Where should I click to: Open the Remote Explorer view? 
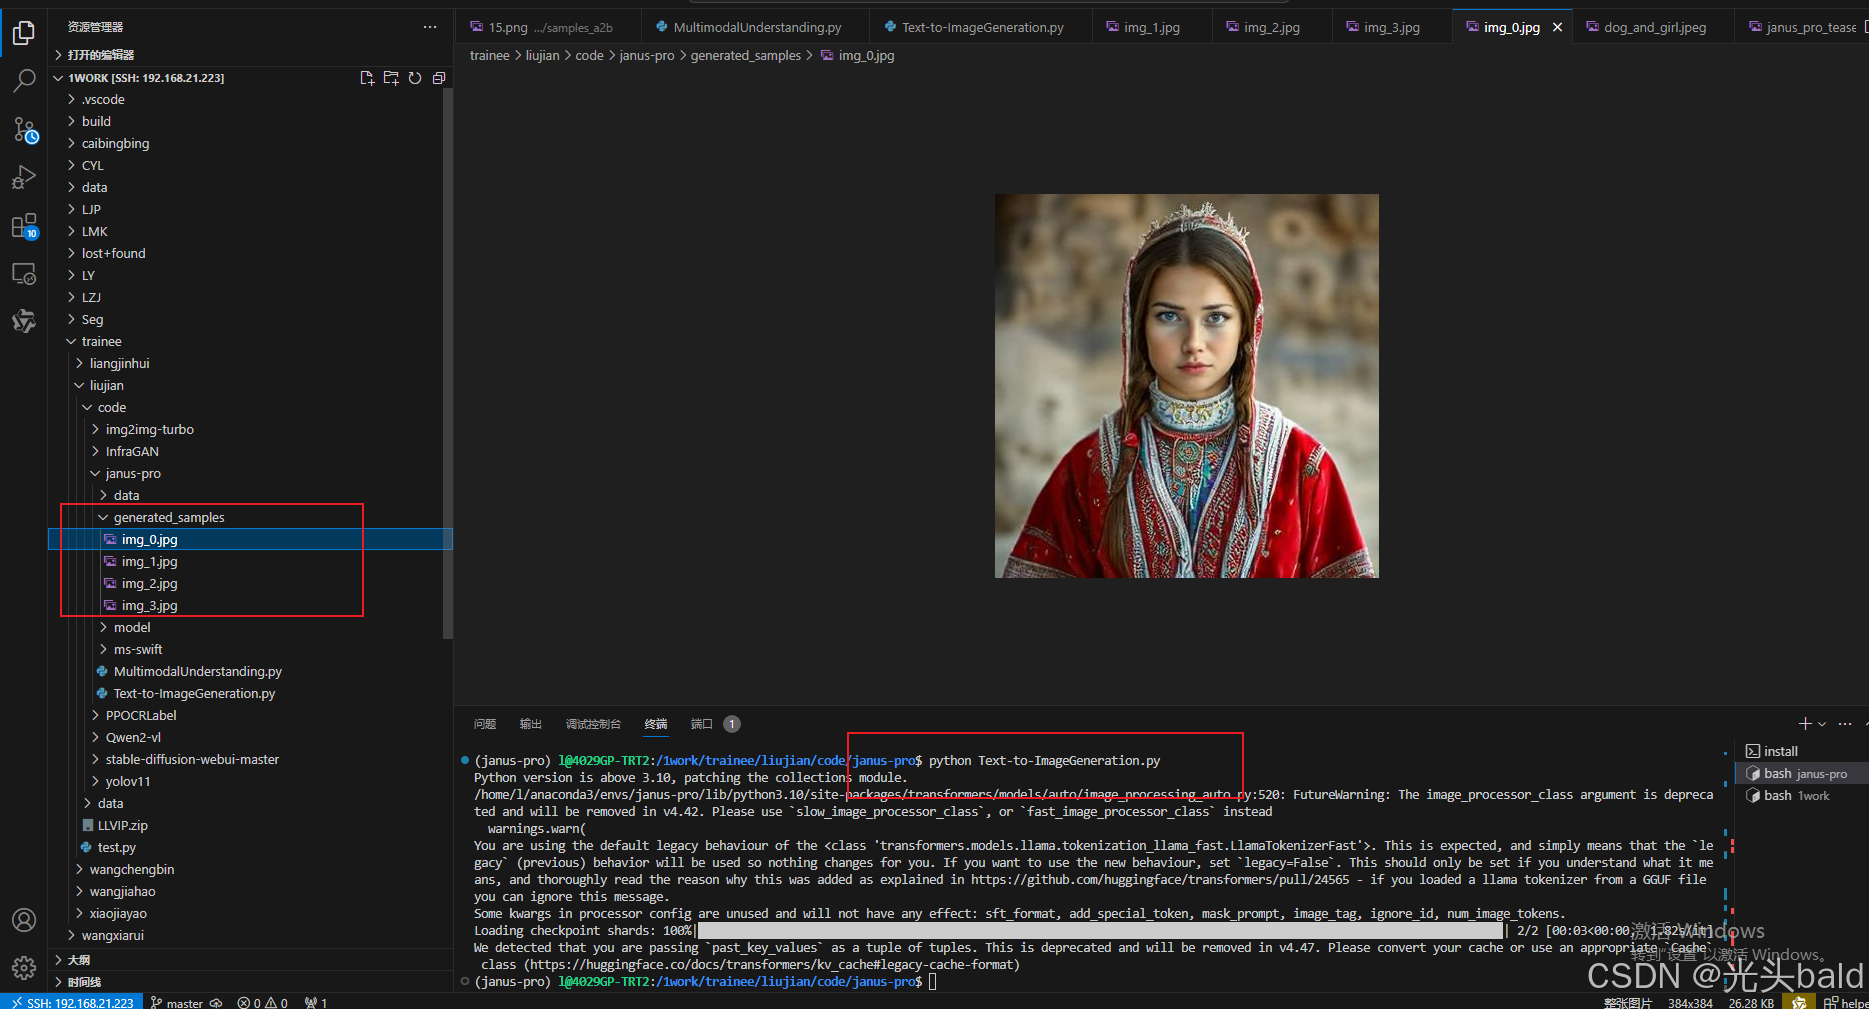click(24, 273)
